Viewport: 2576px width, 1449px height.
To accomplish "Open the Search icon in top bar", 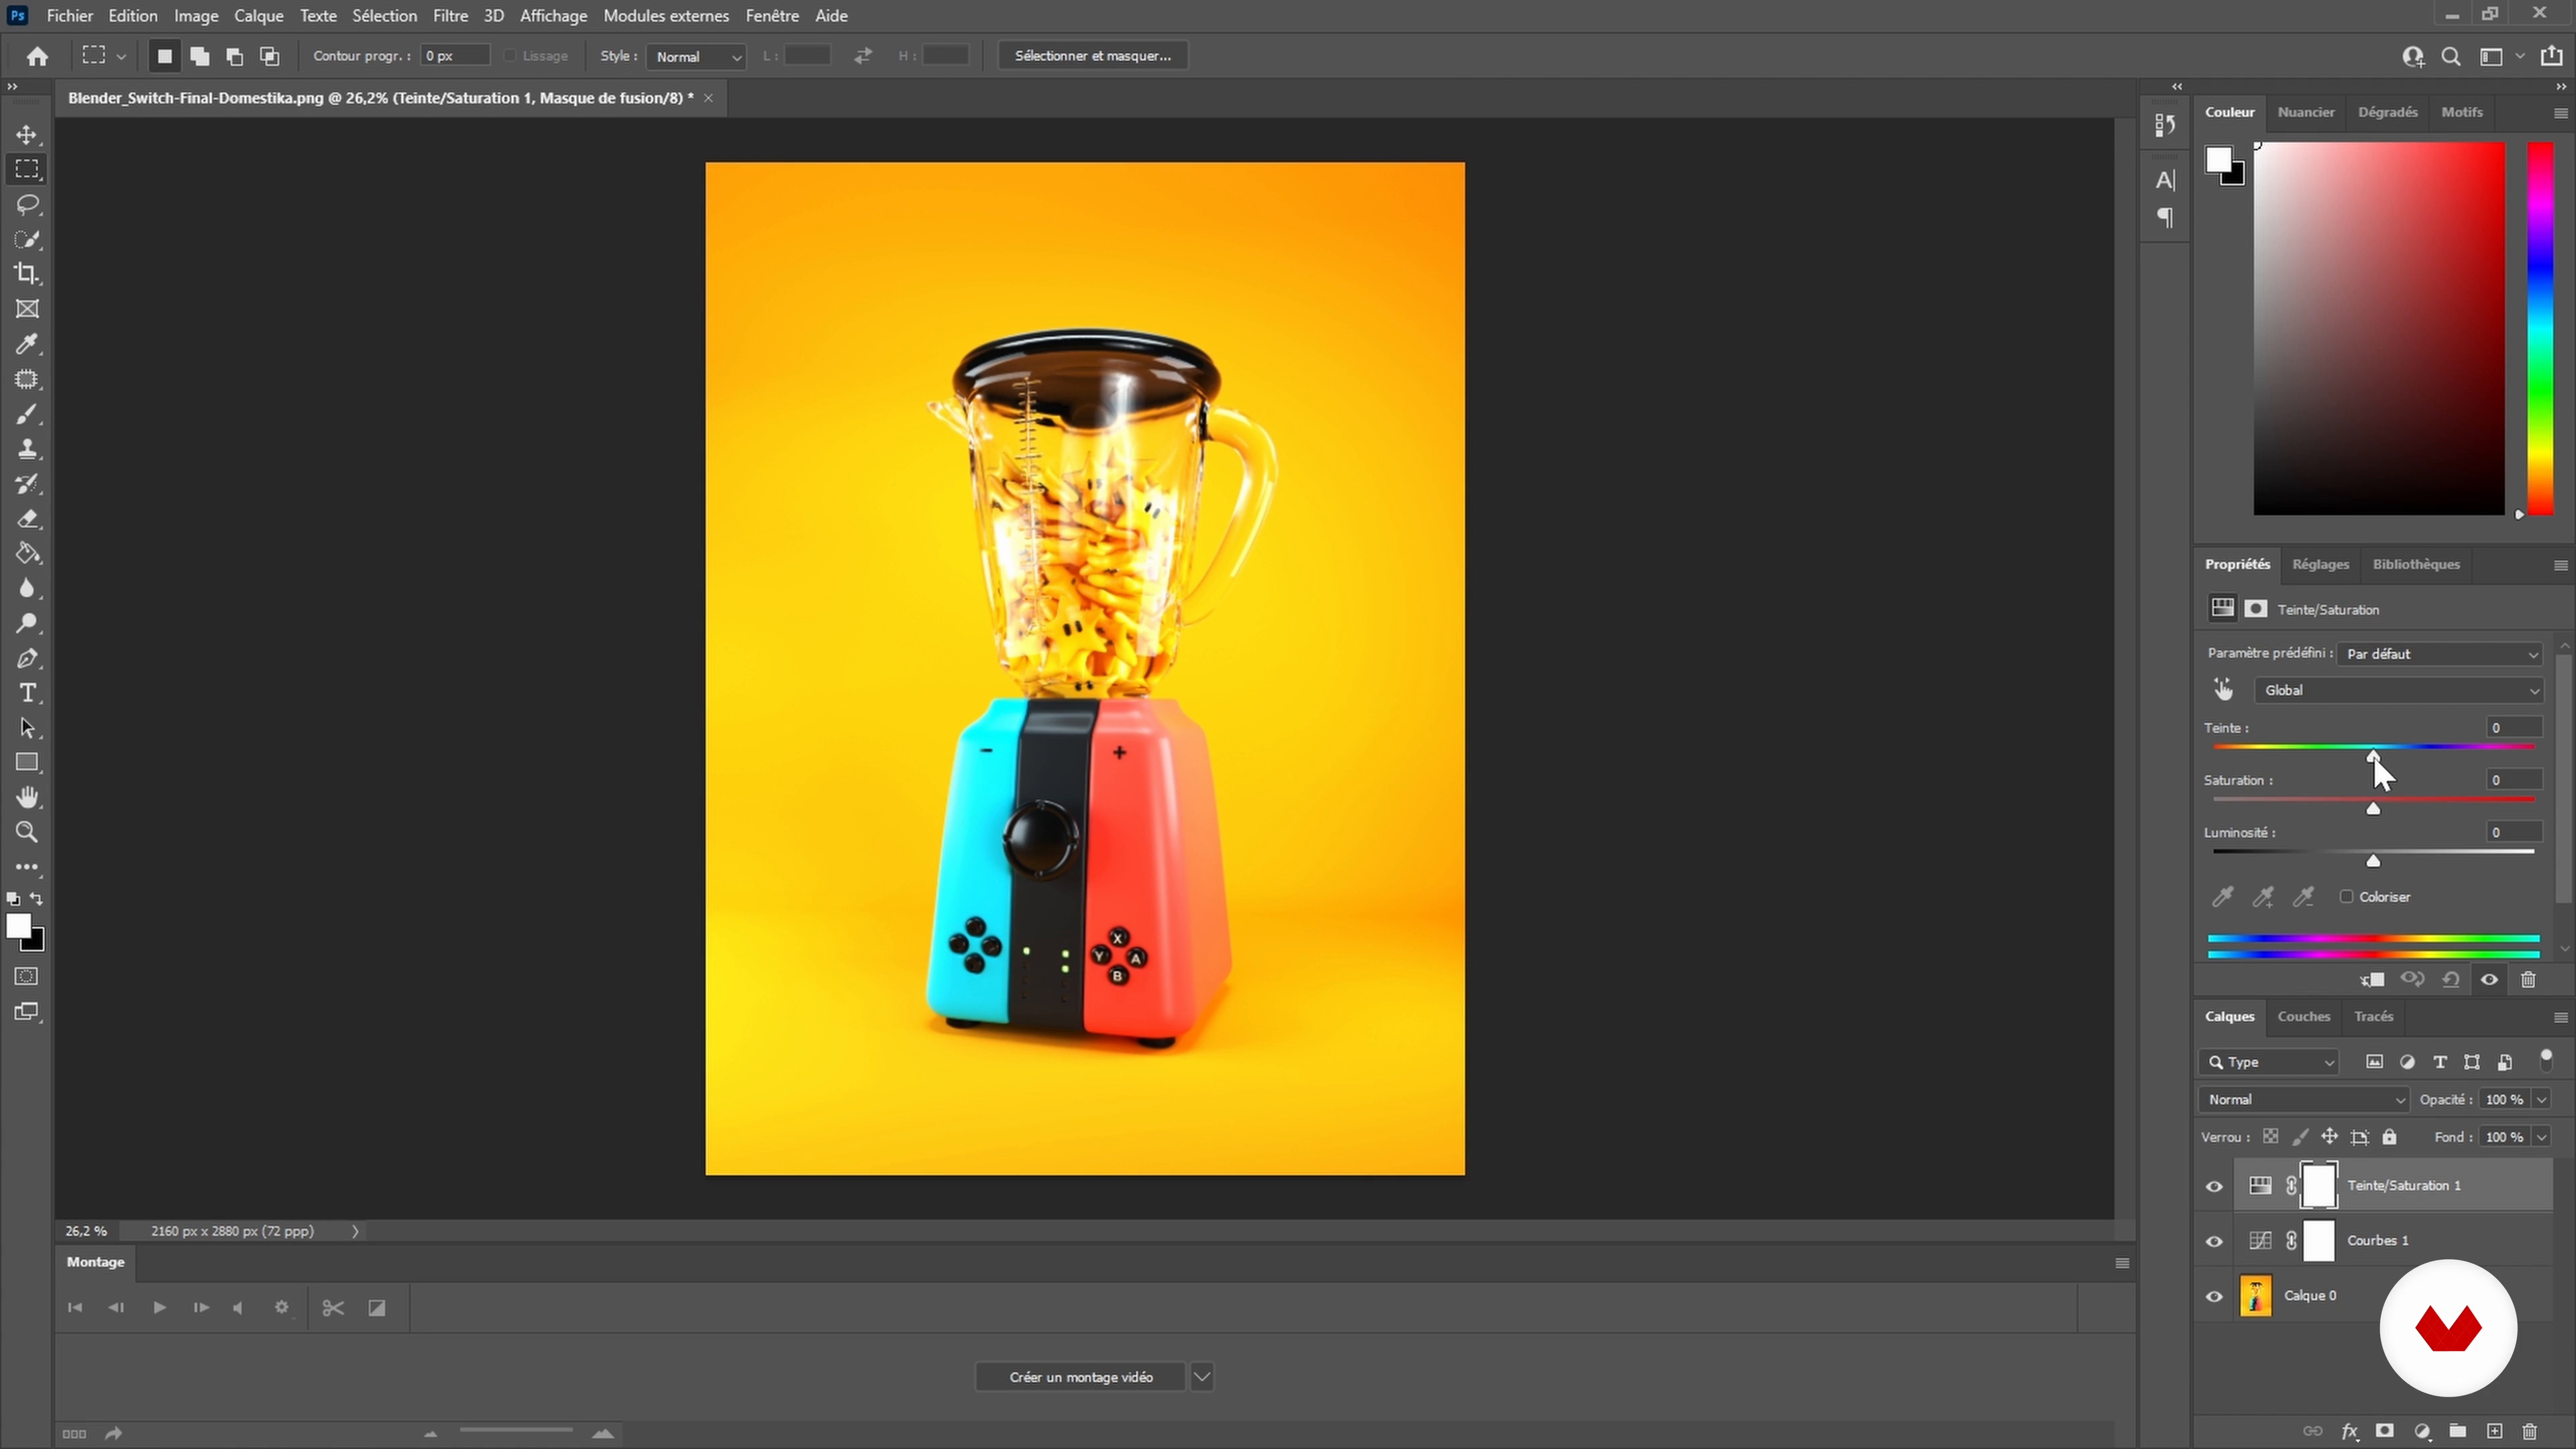I will click(2451, 56).
